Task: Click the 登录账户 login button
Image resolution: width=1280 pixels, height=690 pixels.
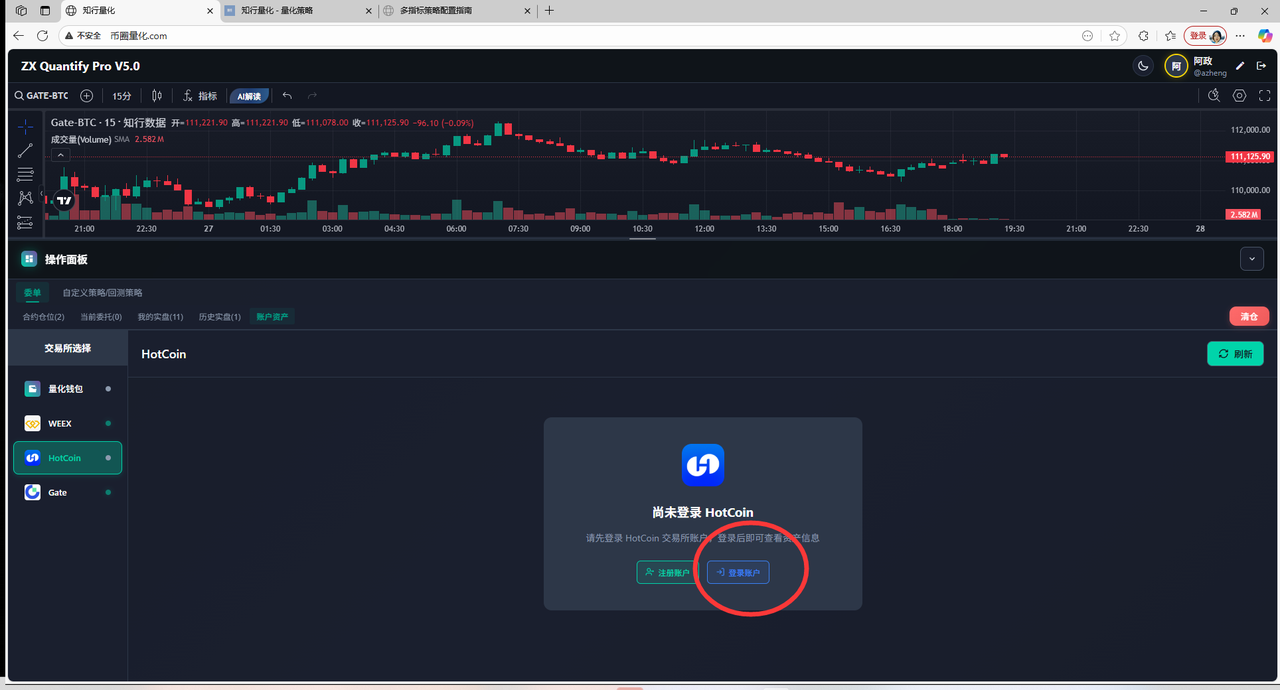Action: point(738,573)
